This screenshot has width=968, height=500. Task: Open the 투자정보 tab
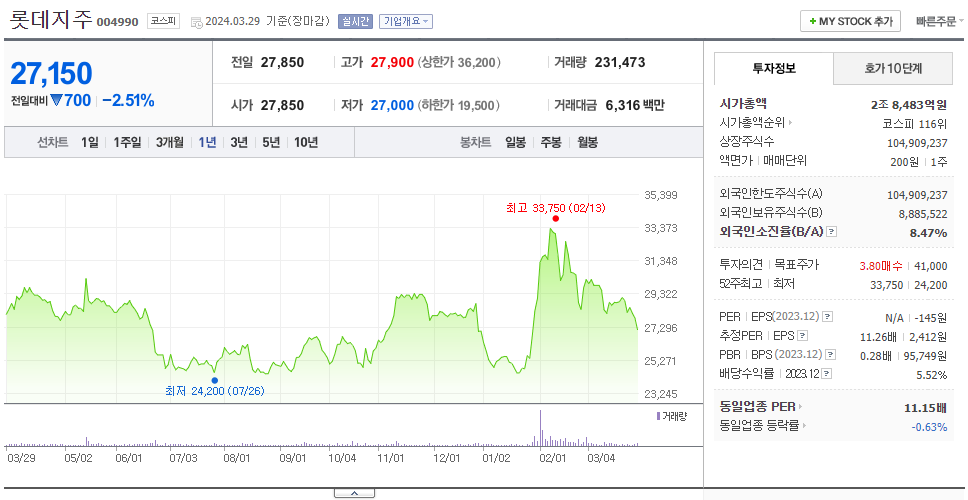tap(774, 69)
